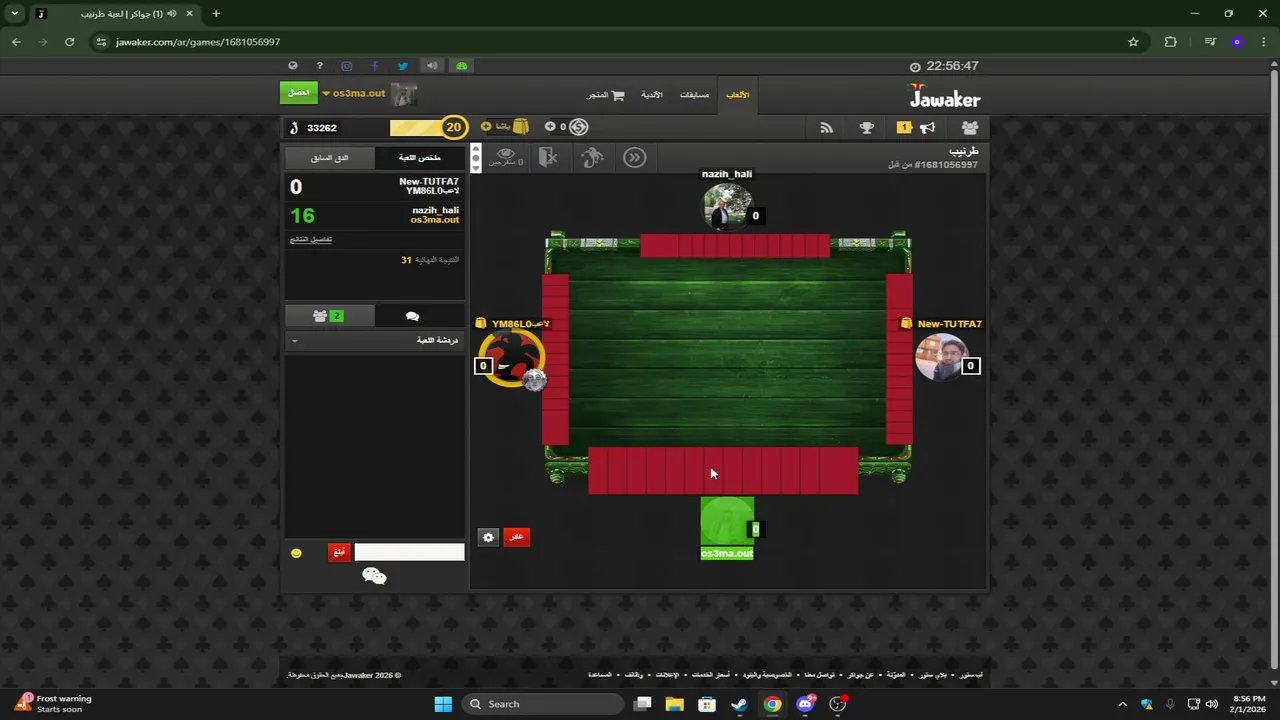The width and height of the screenshot is (1280, 720).
Task: Open المتجر store cart menu
Action: pyautogui.click(x=605, y=95)
